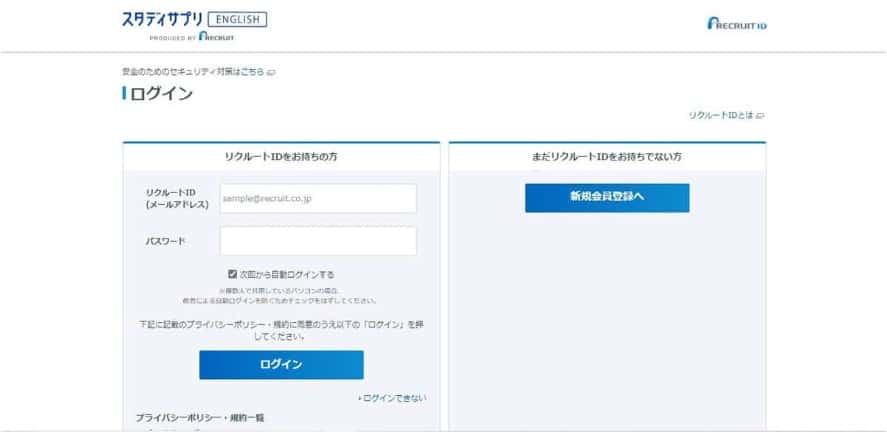Click the blue bar beside ログイン heading
The width and height of the screenshot is (887, 443).
(x=125, y=94)
